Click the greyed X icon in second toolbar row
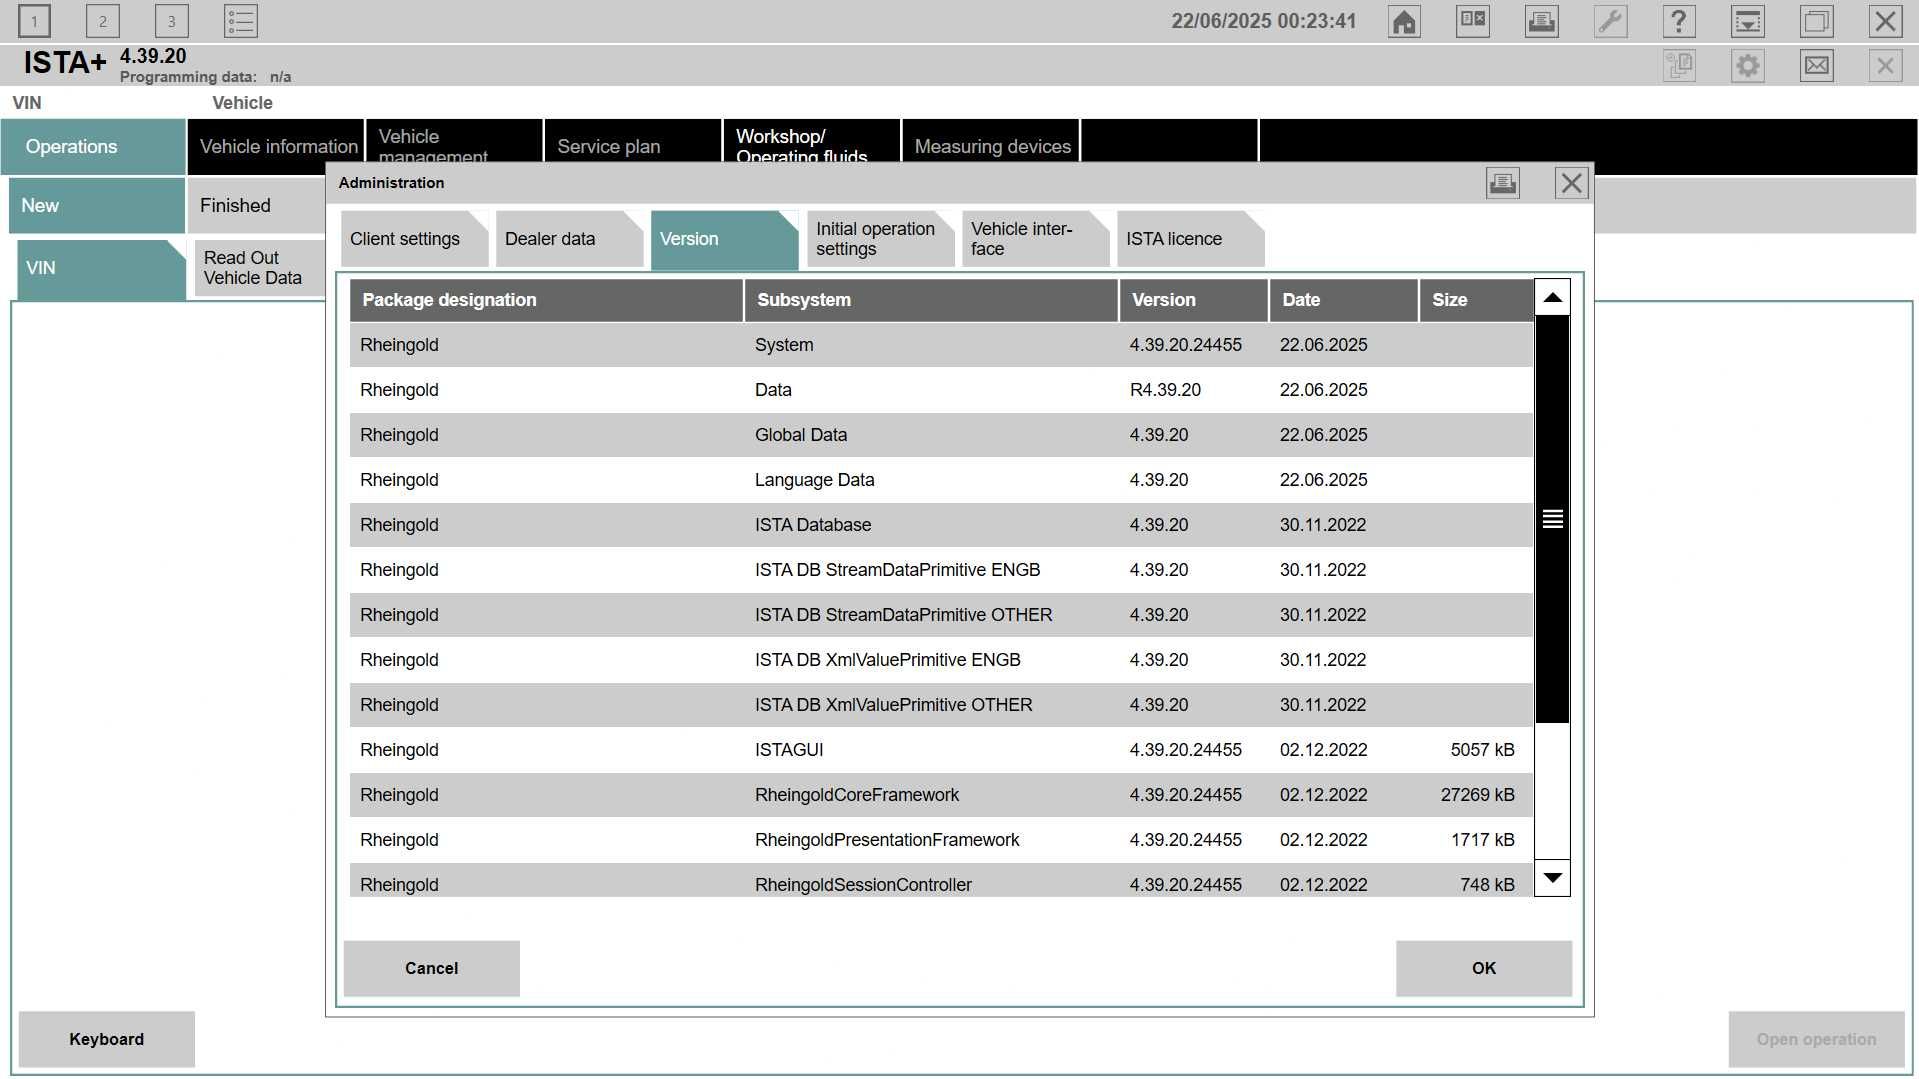The width and height of the screenshot is (1919, 1079). pyautogui.click(x=1886, y=66)
